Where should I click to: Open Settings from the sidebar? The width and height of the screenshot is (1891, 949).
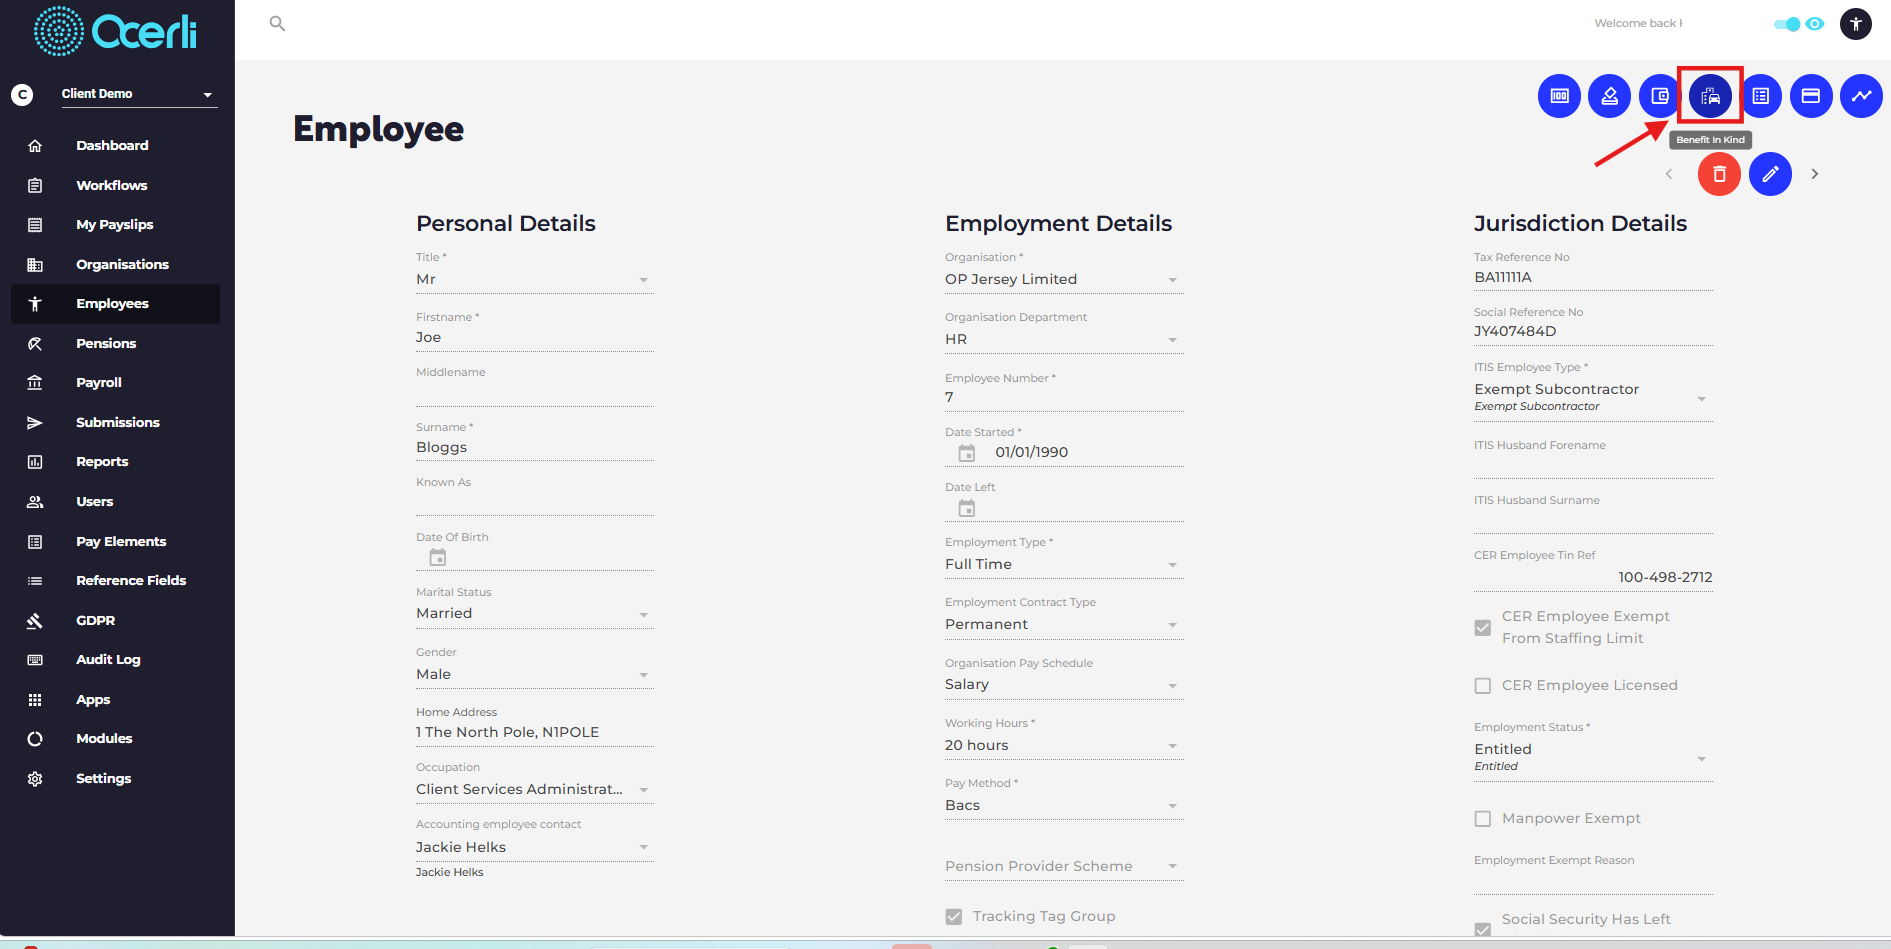tap(115, 779)
